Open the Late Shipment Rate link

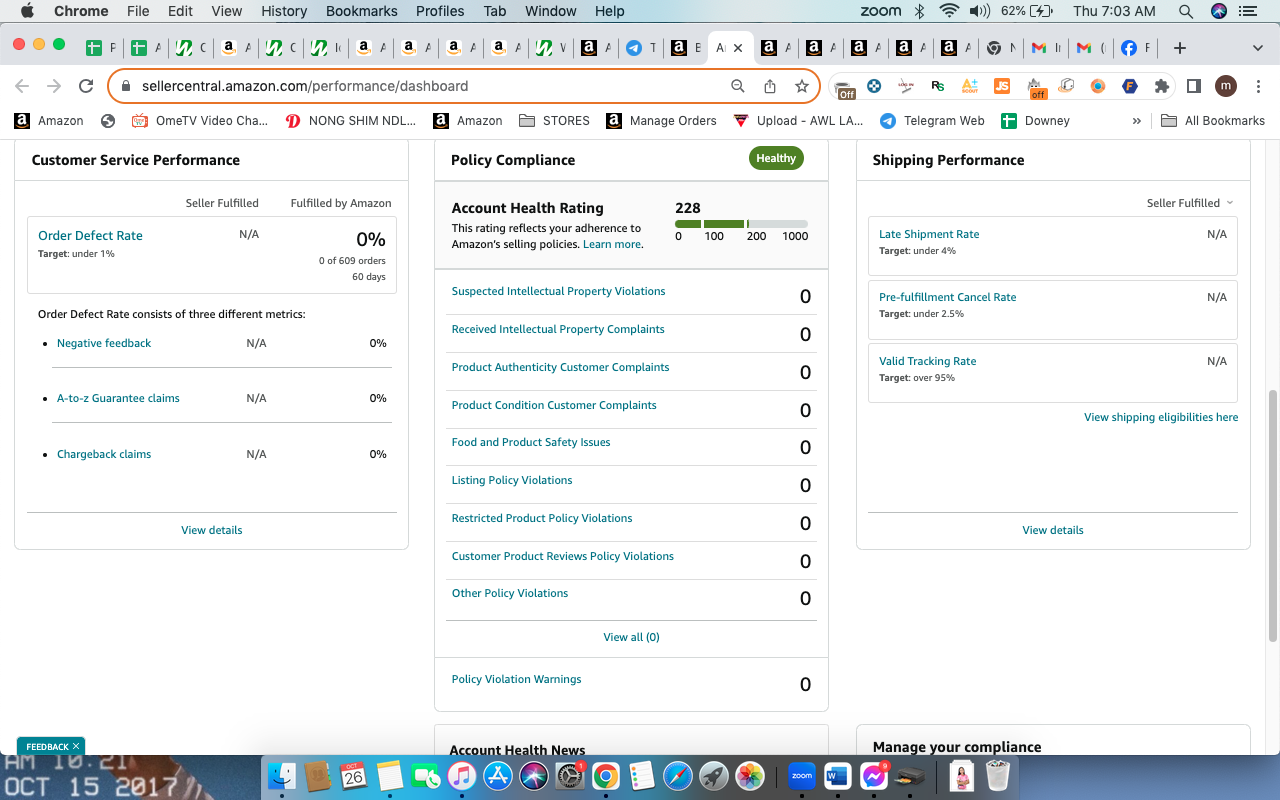(929, 234)
